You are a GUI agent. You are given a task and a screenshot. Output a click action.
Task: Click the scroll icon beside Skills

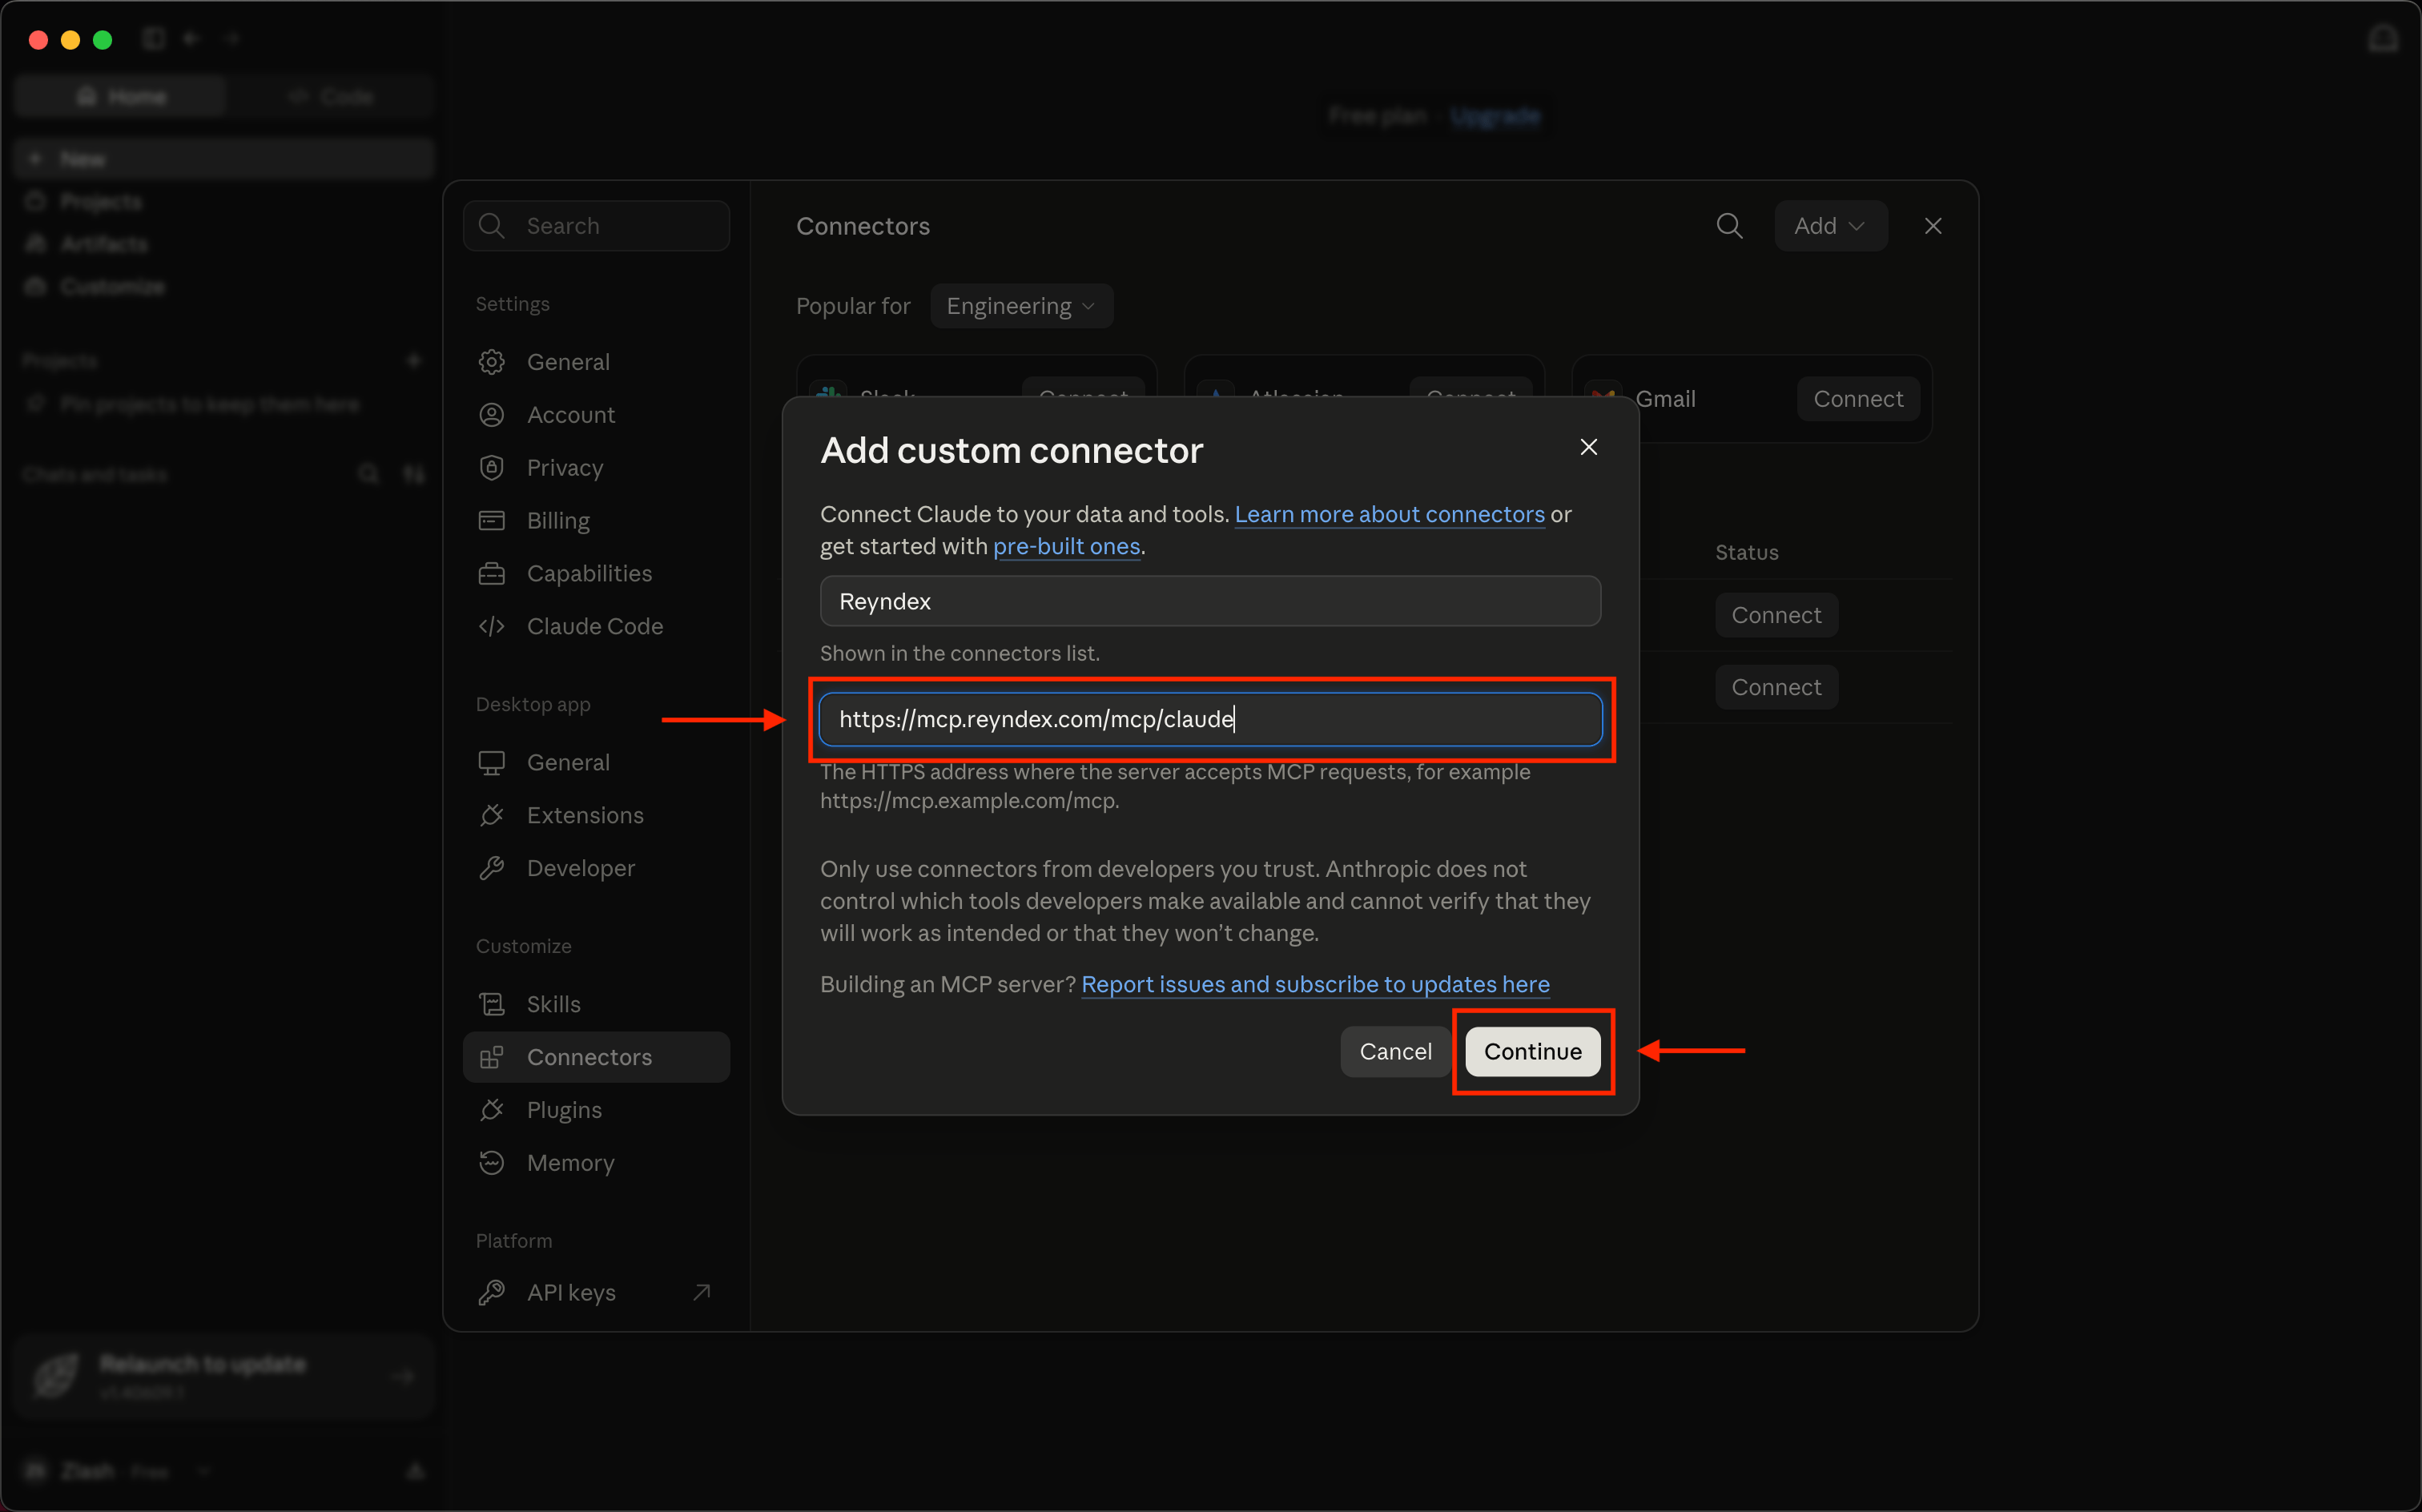pyautogui.click(x=491, y=1004)
